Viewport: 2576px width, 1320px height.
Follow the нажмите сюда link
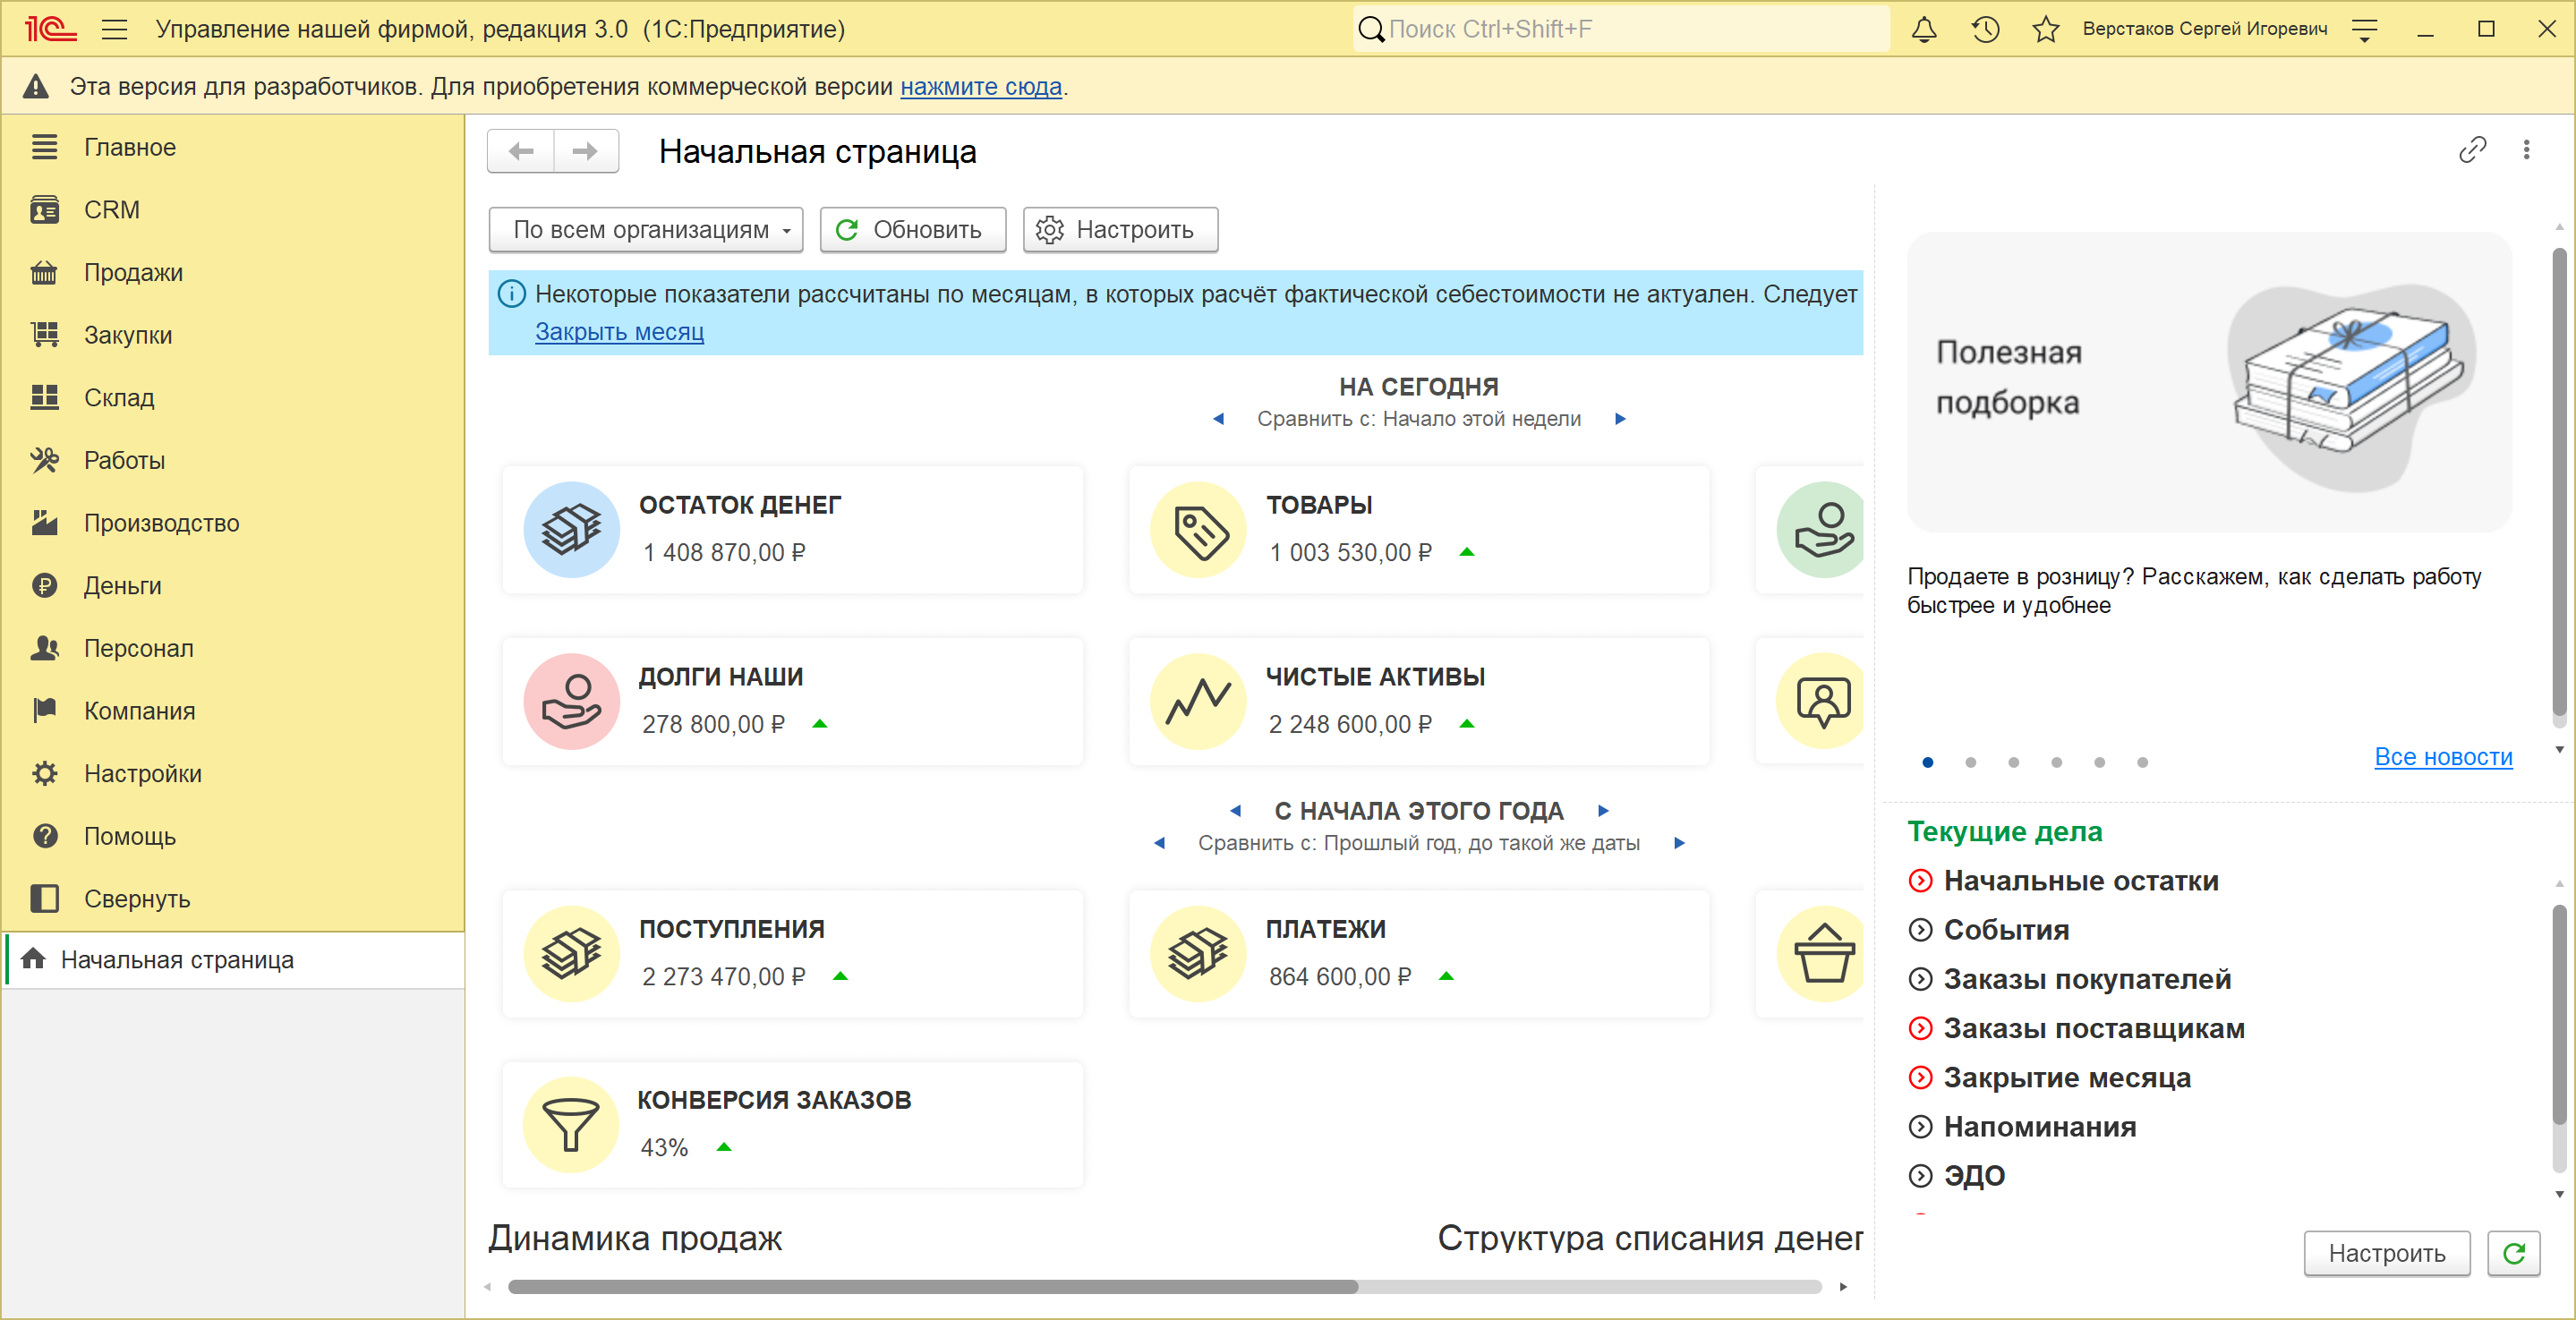point(981,87)
